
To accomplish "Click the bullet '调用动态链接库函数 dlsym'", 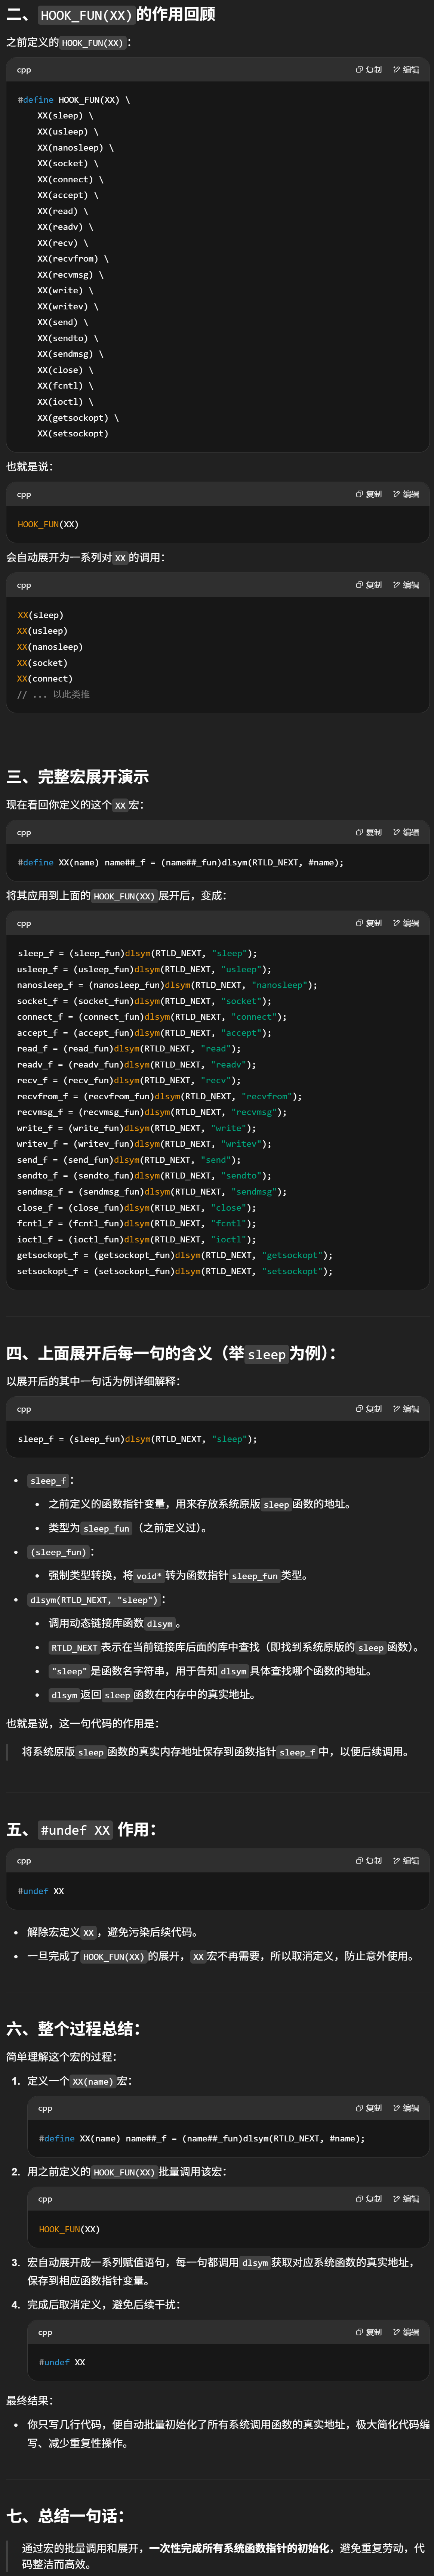I will click(115, 1623).
